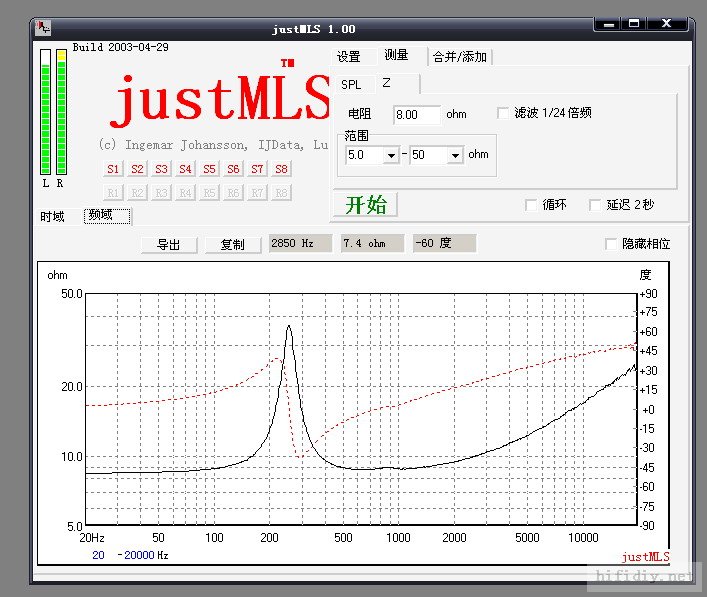
Task: Select the S2 memory slot button
Action: click(x=137, y=169)
